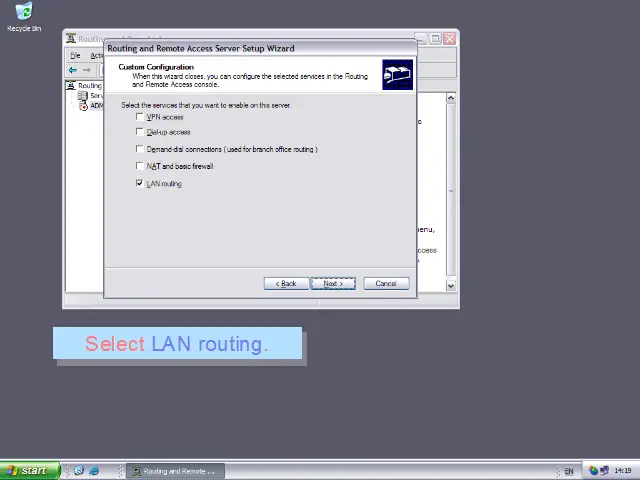Open the Recycle Bin desktop icon
Image resolution: width=640 pixels, height=480 pixels.
pyautogui.click(x=23, y=14)
